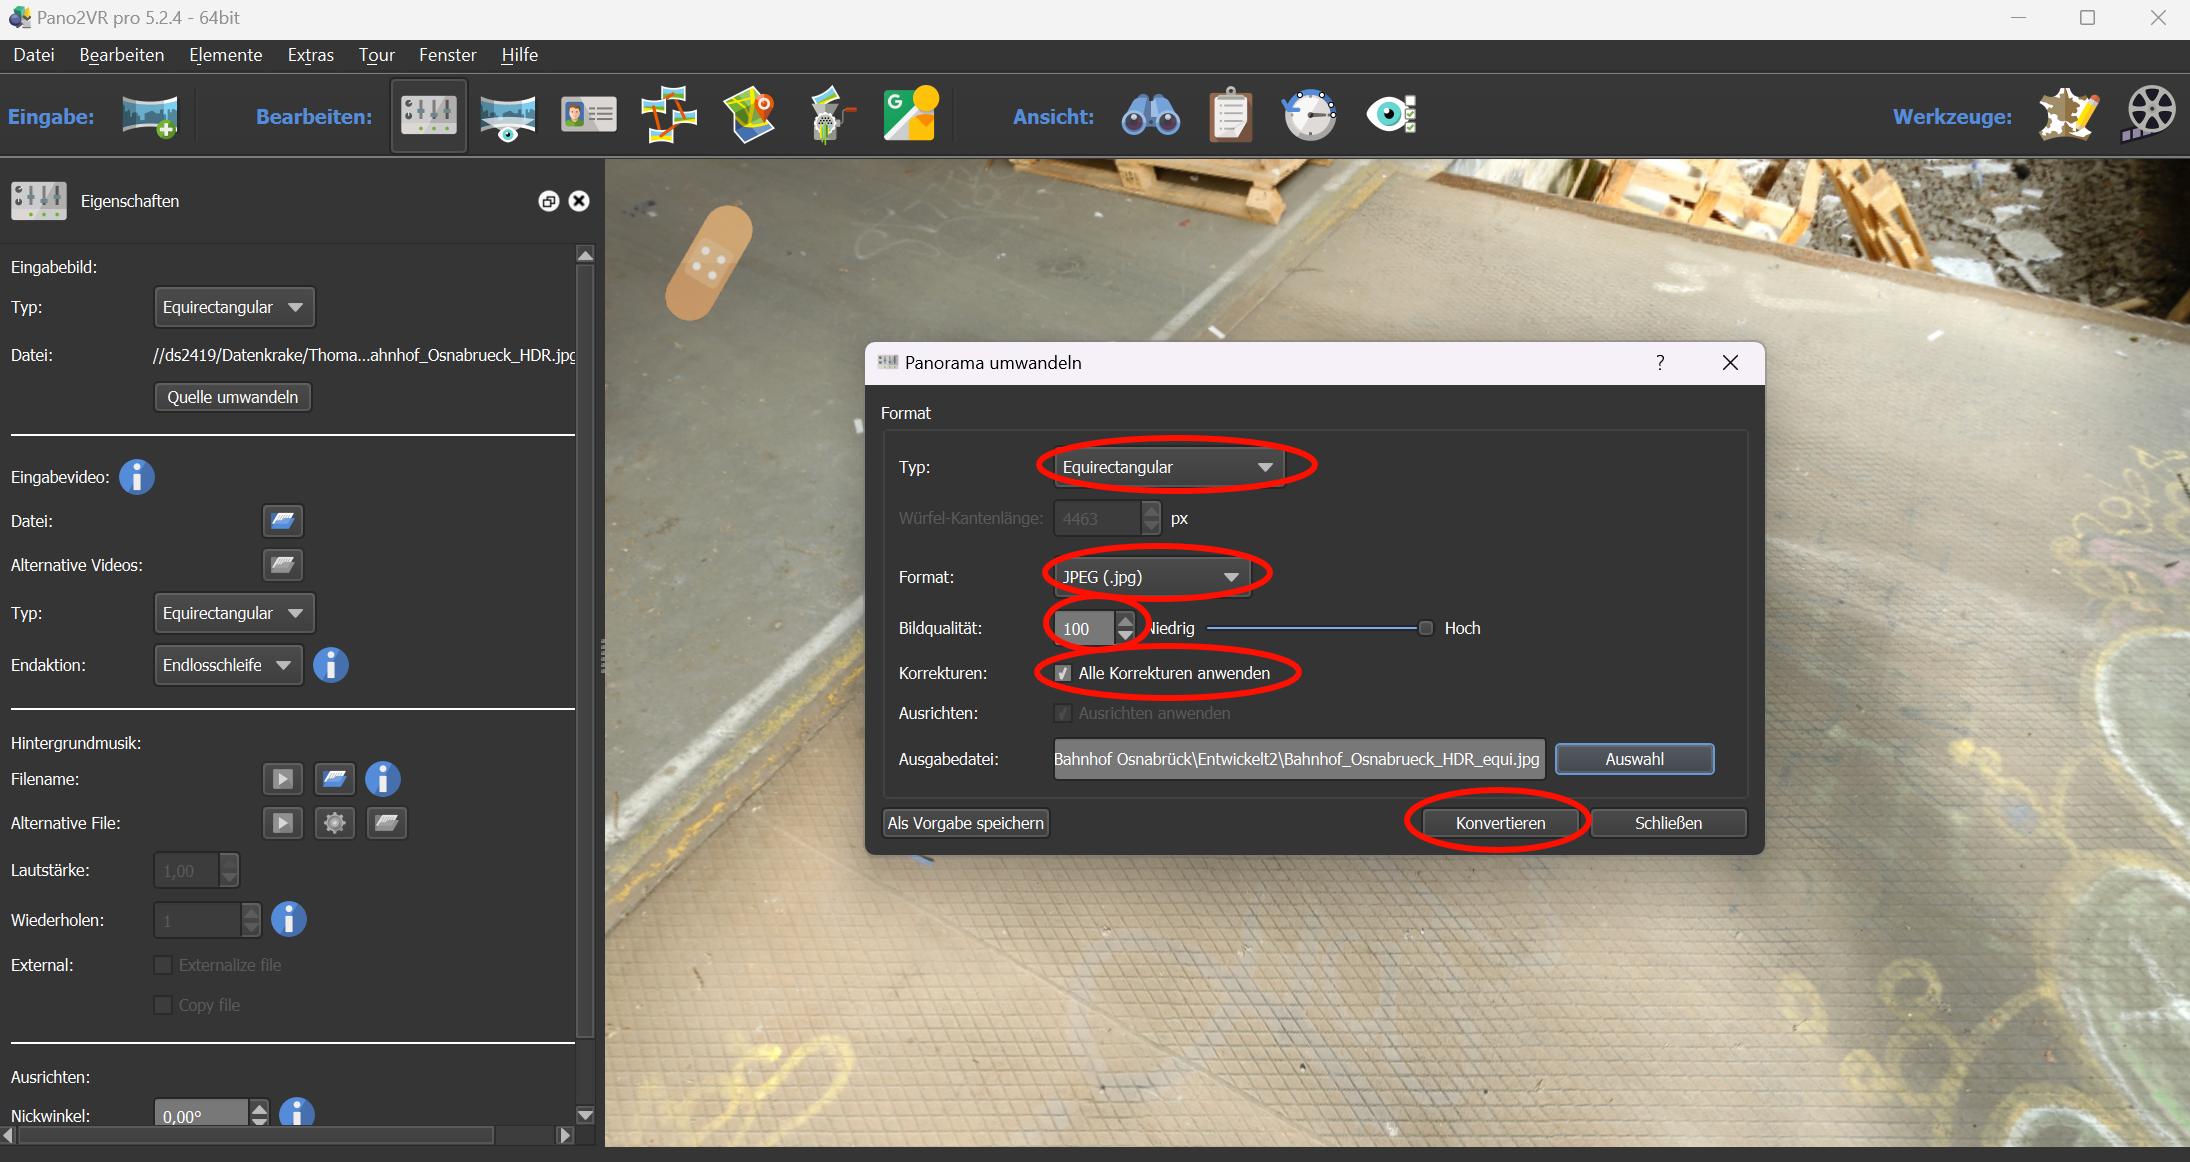Enable Externalize file checkbox
The height and width of the screenshot is (1162, 2190).
pos(163,965)
